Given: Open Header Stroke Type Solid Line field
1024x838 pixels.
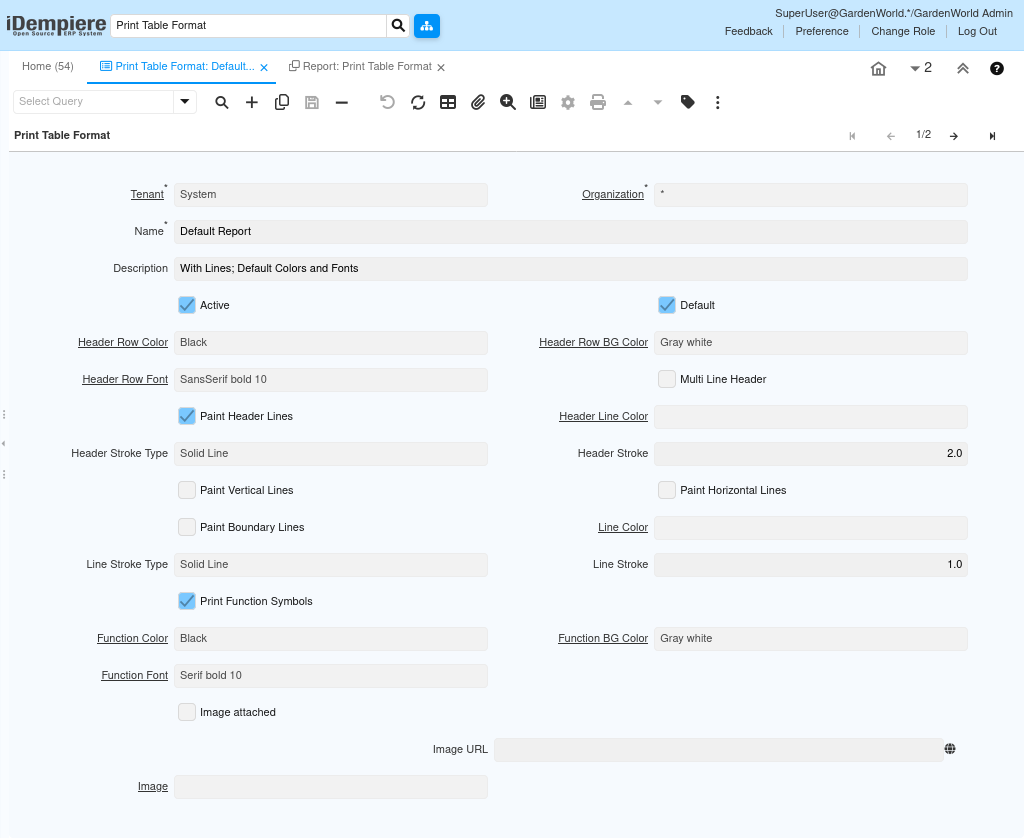Looking at the screenshot, I should coord(330,454).
